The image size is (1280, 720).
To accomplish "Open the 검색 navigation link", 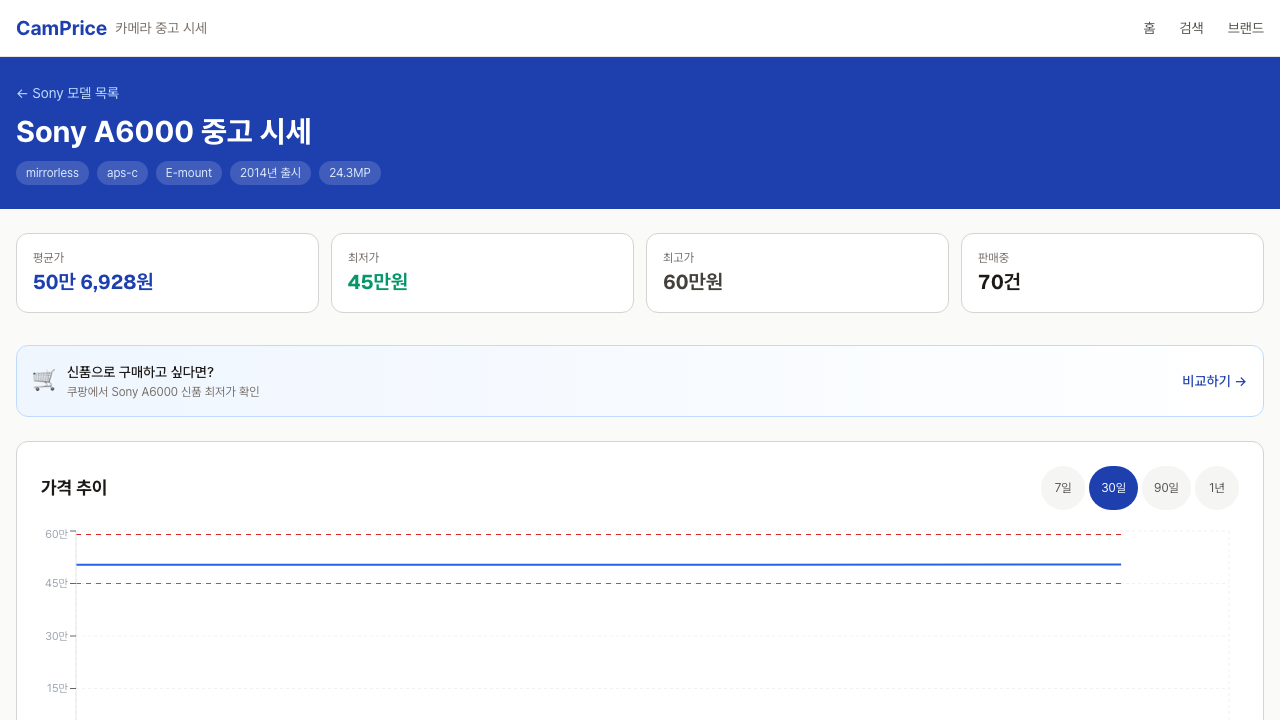I will (1191, 28).
